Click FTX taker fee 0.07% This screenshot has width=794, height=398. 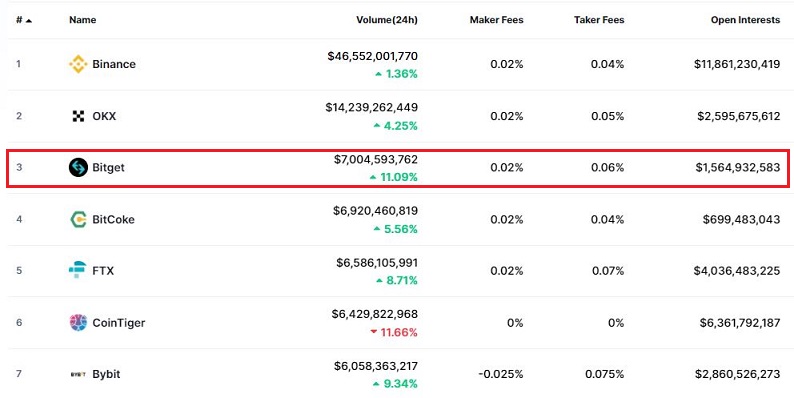[608, 271]
